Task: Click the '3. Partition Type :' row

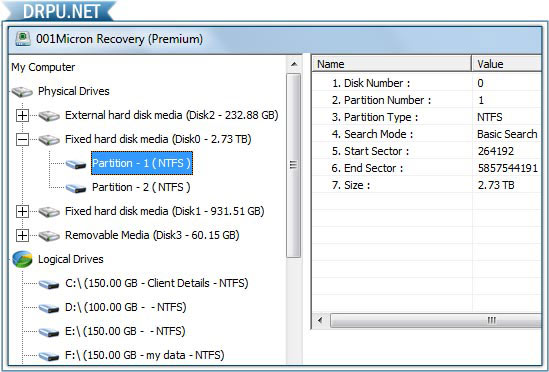Action: [427, 117]
